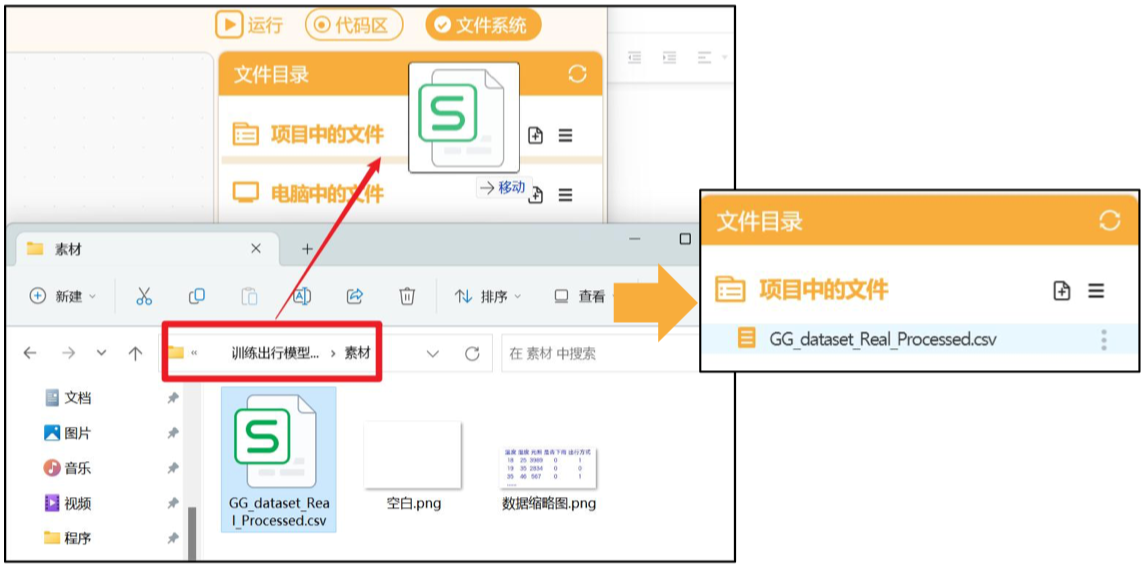Image resolution: width=1146 pixels, height=566 pixels.
Task: Open 项目中的文件 folder in top panel
Action: pyautogui.click(x=308, y=135)
